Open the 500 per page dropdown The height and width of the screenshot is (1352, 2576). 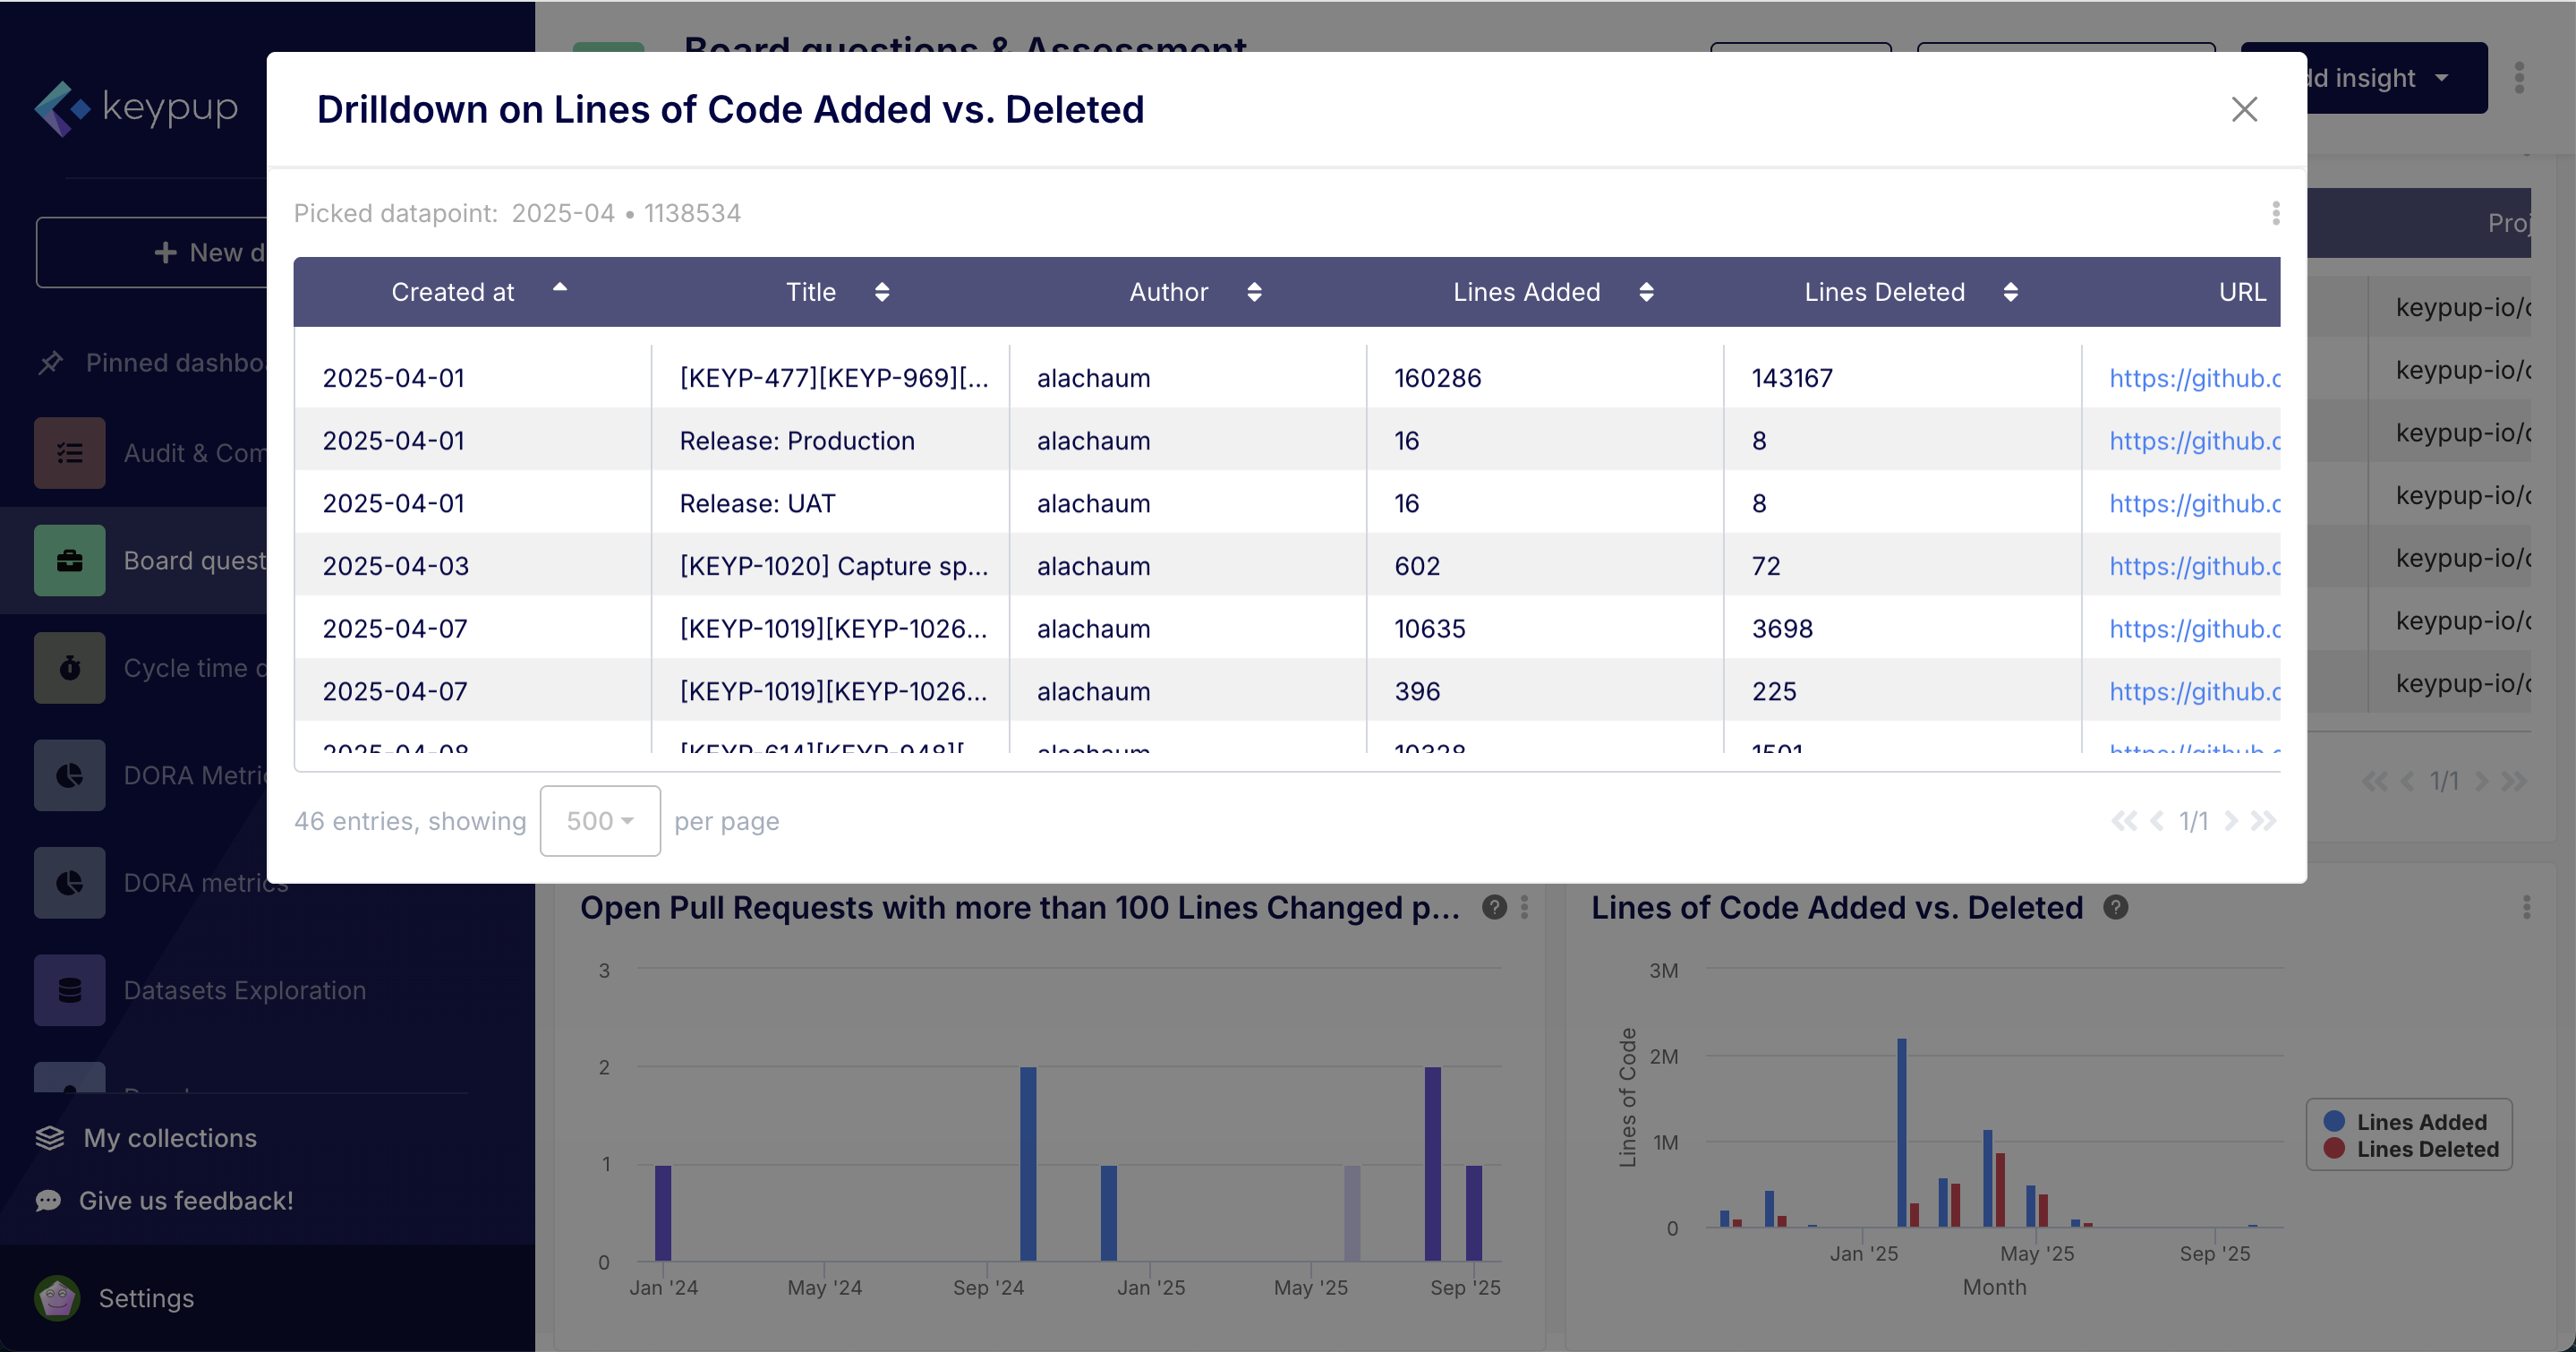tap(599, 821)
